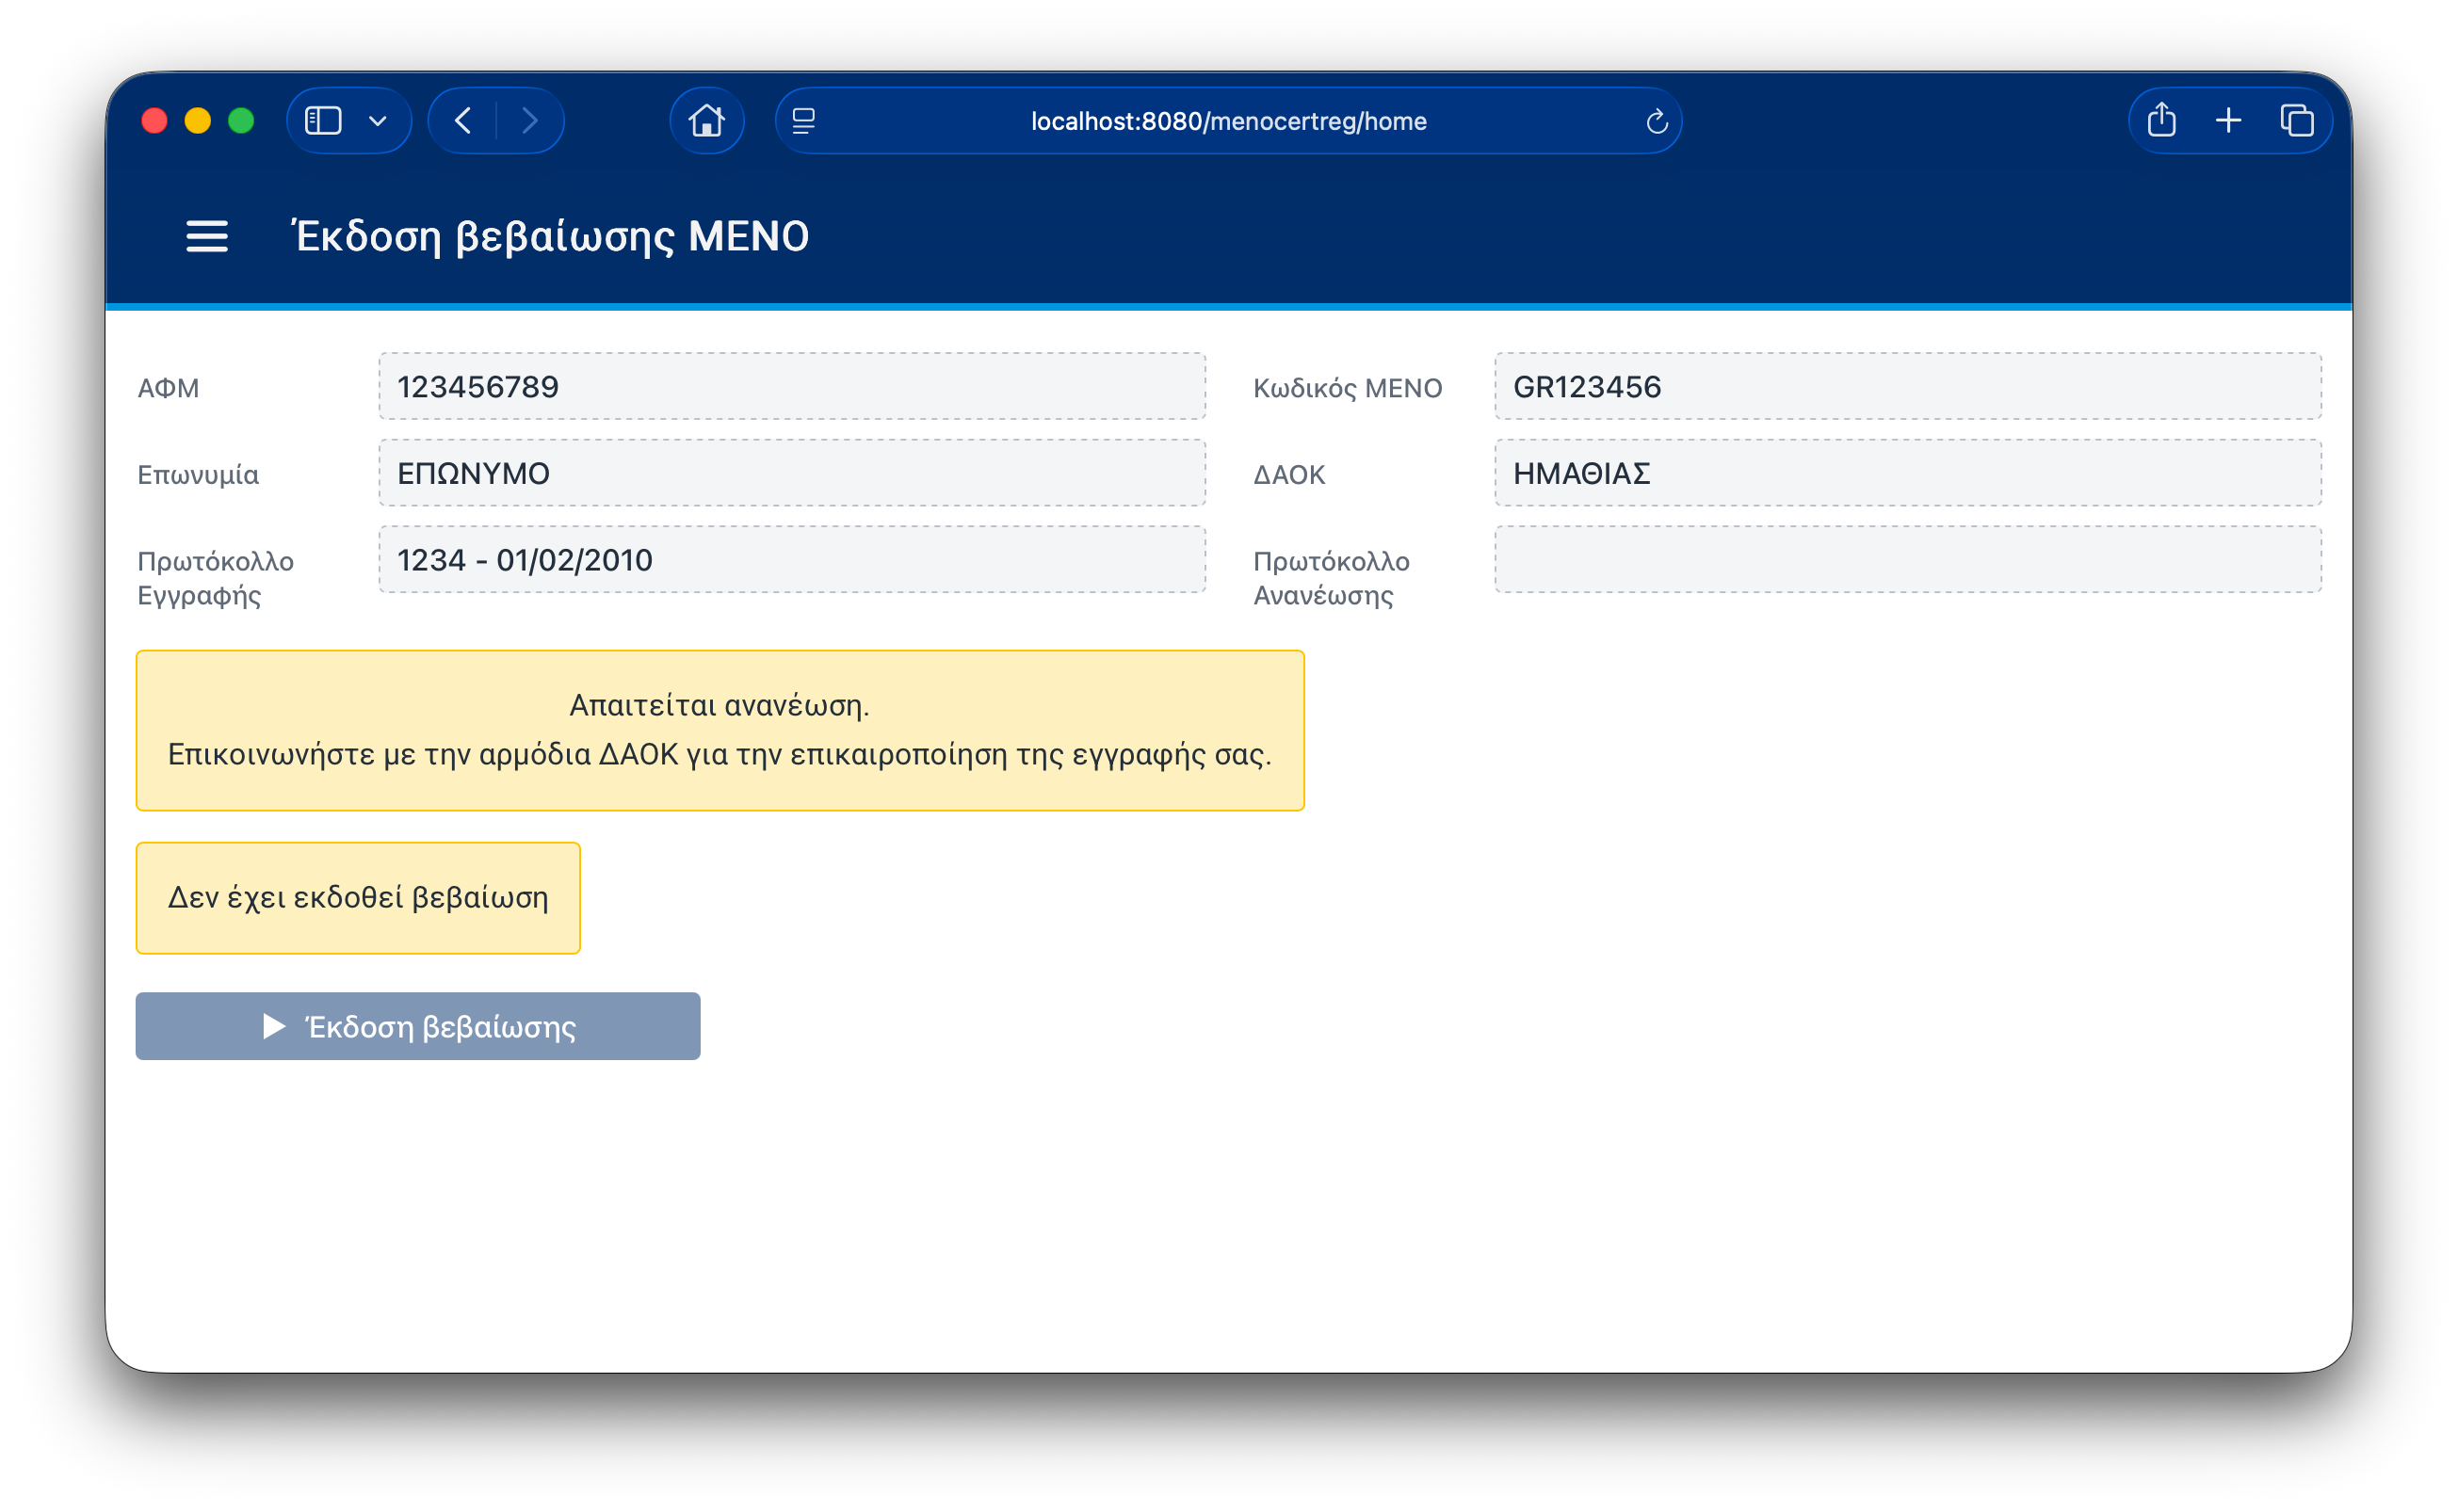Open a new browser tab
The height and width of the screenshot is (1512, 2458).
point(2228,121)
